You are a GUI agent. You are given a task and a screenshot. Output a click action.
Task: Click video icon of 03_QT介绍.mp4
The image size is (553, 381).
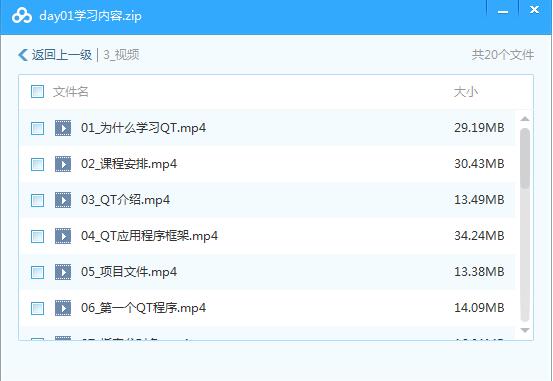pos(63,200)
